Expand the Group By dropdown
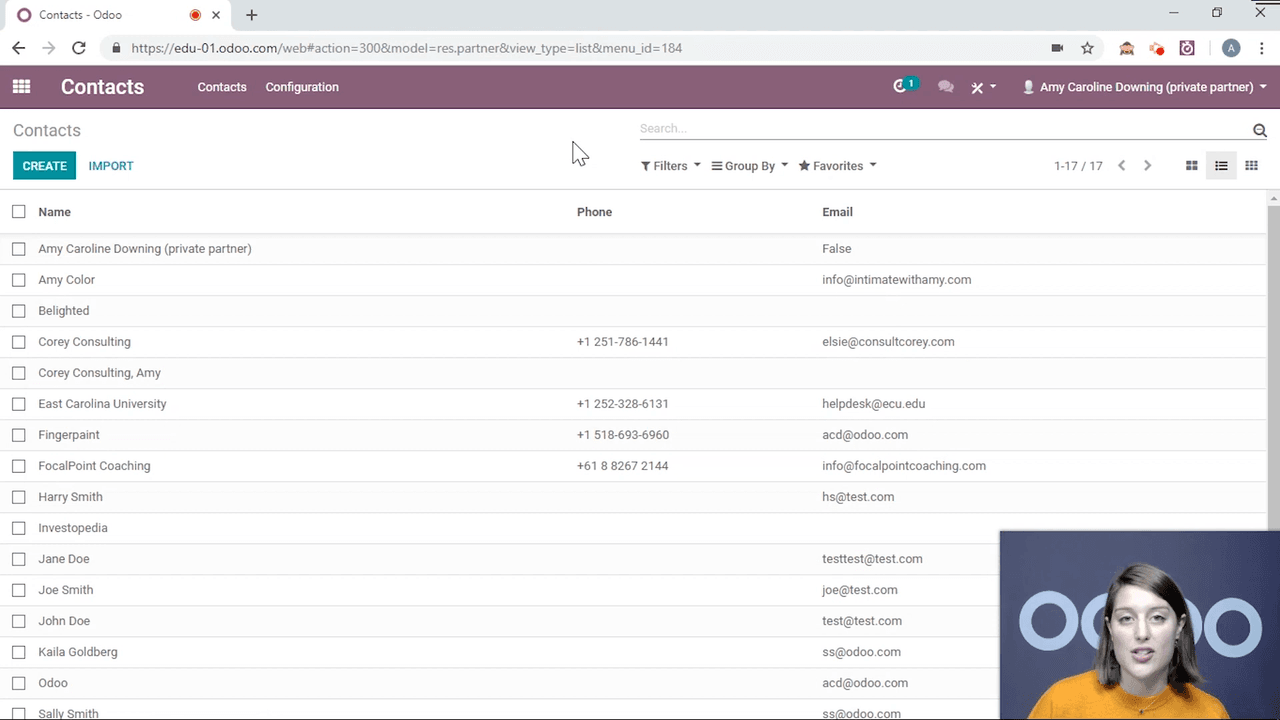 [x=748, y=165]
